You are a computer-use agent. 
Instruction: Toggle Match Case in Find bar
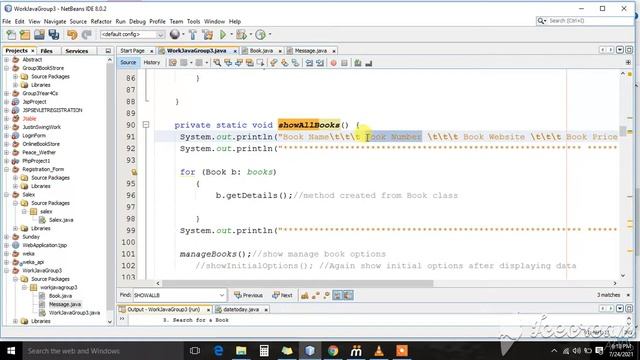pyautogui.click(x=304, y=295)
